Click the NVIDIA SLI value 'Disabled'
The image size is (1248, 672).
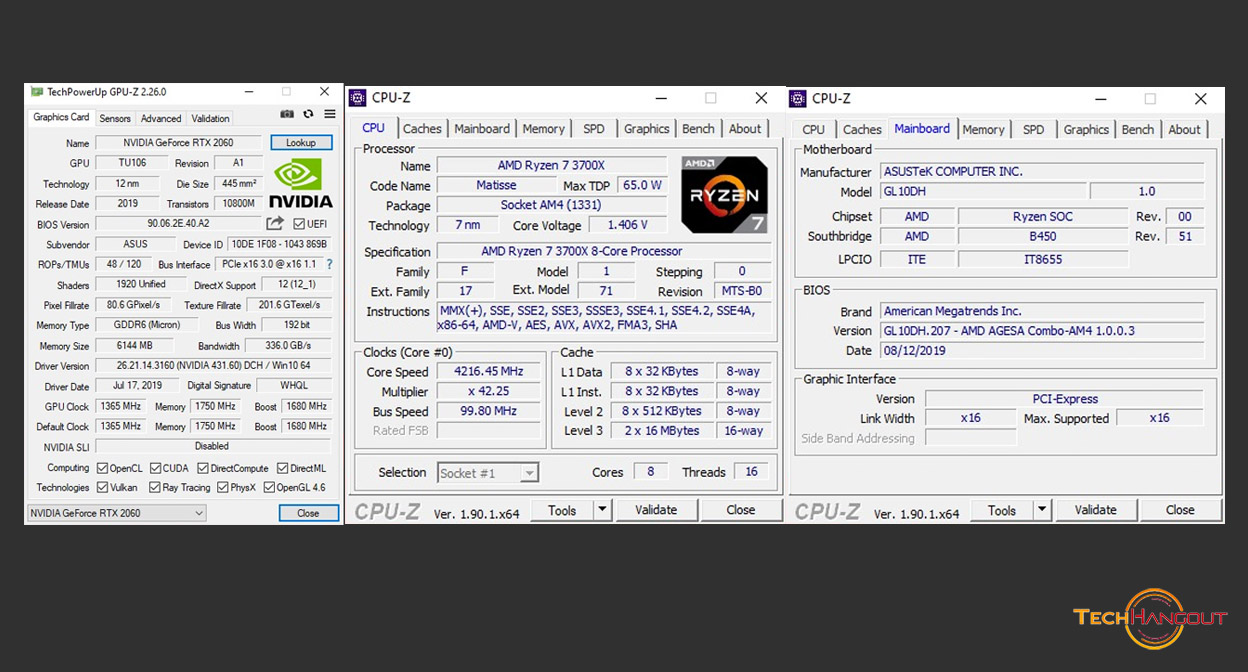point(212,446)
